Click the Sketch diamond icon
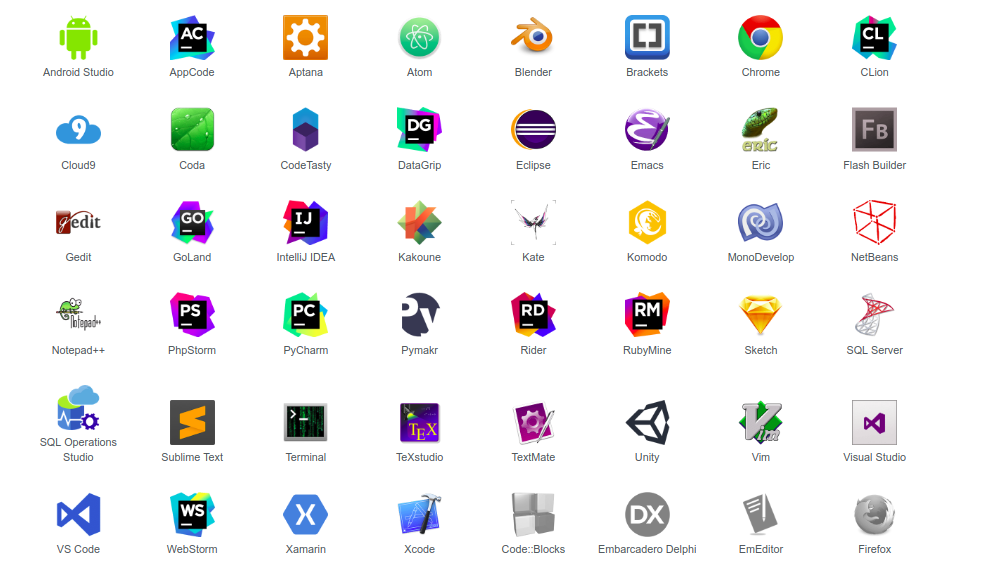Image resolution: width=988 pixels, height=579 pixels. (761, 314)
